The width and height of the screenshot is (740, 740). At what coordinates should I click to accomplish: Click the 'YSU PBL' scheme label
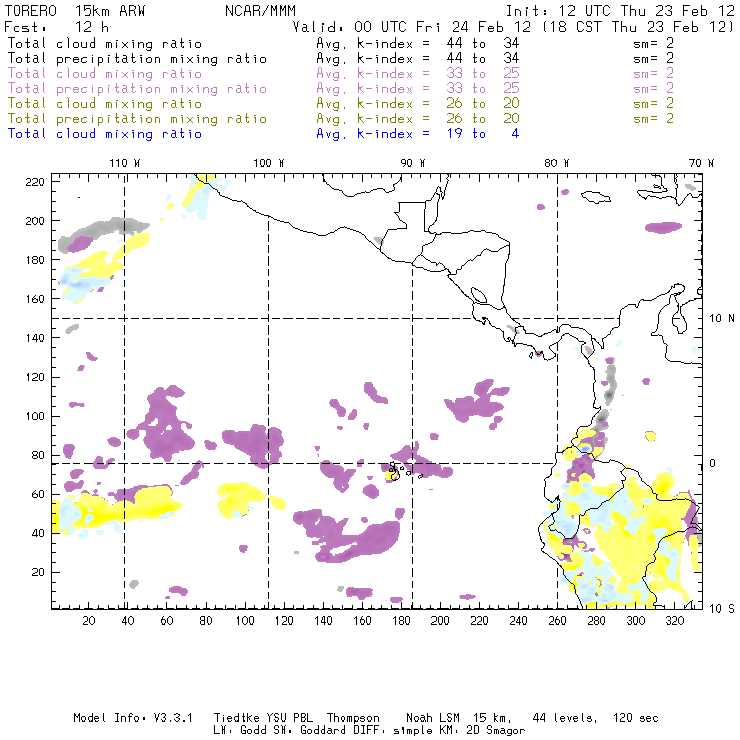click(289, 718)
